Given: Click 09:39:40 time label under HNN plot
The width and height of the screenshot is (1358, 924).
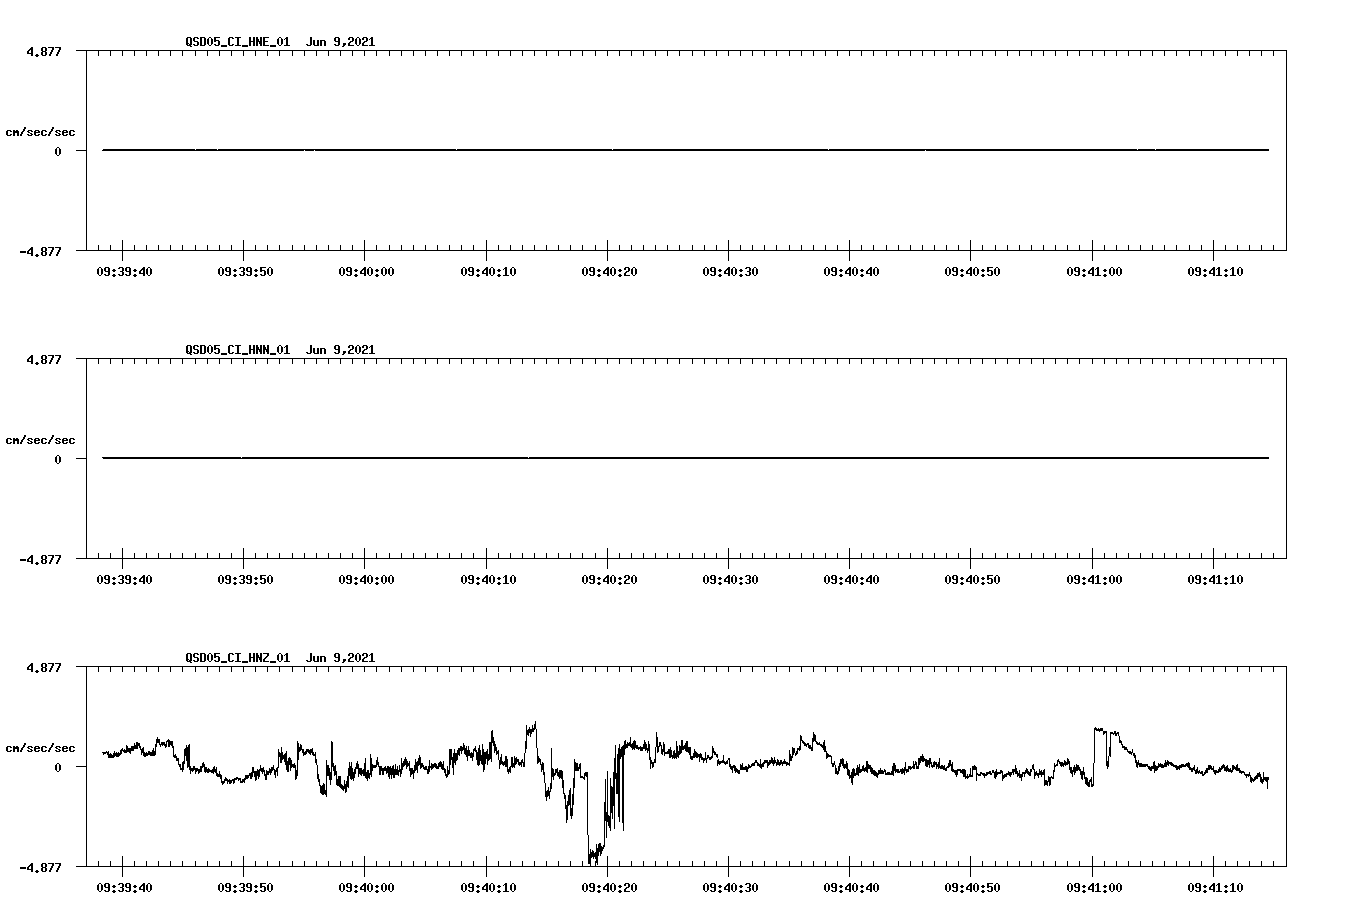Looking at the screenshot, I should pyautogui.click(x=124, y=580).
